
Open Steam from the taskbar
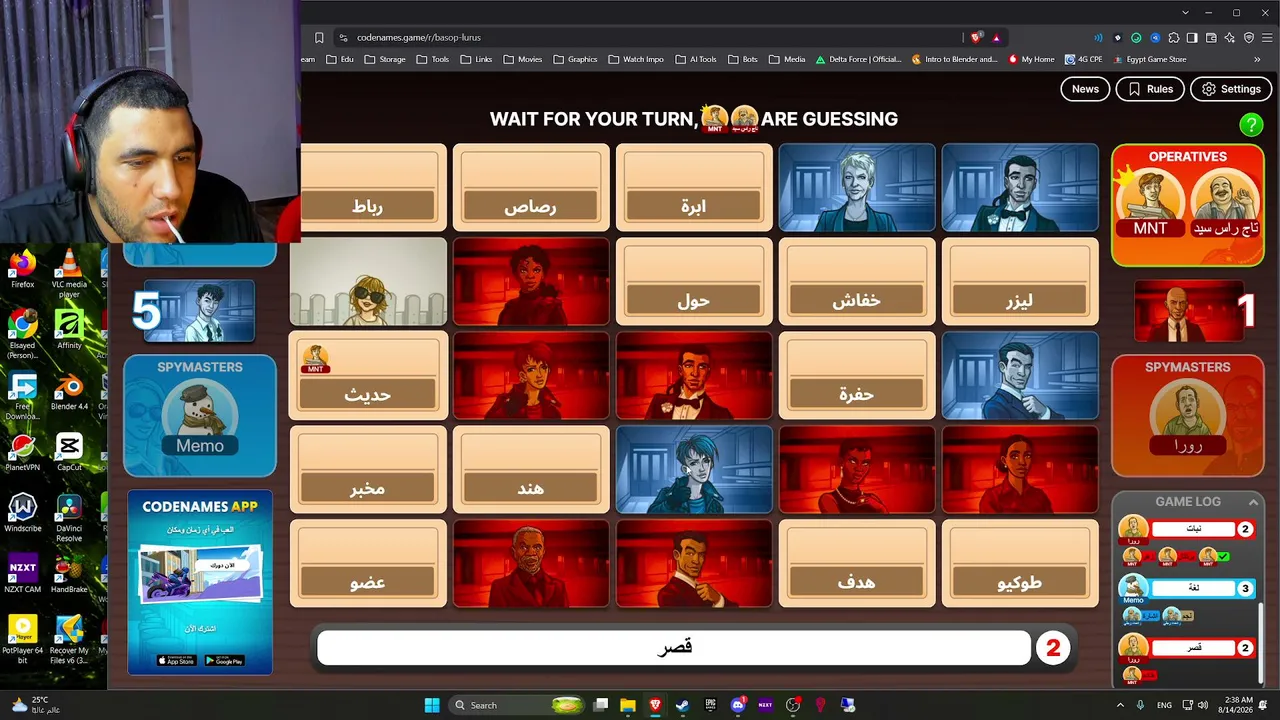682,705
